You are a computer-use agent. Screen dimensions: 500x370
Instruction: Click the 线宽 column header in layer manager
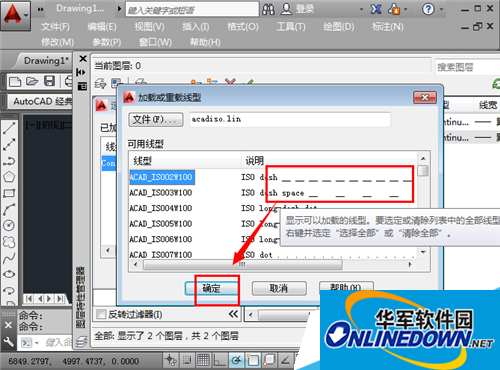(488, 105)
